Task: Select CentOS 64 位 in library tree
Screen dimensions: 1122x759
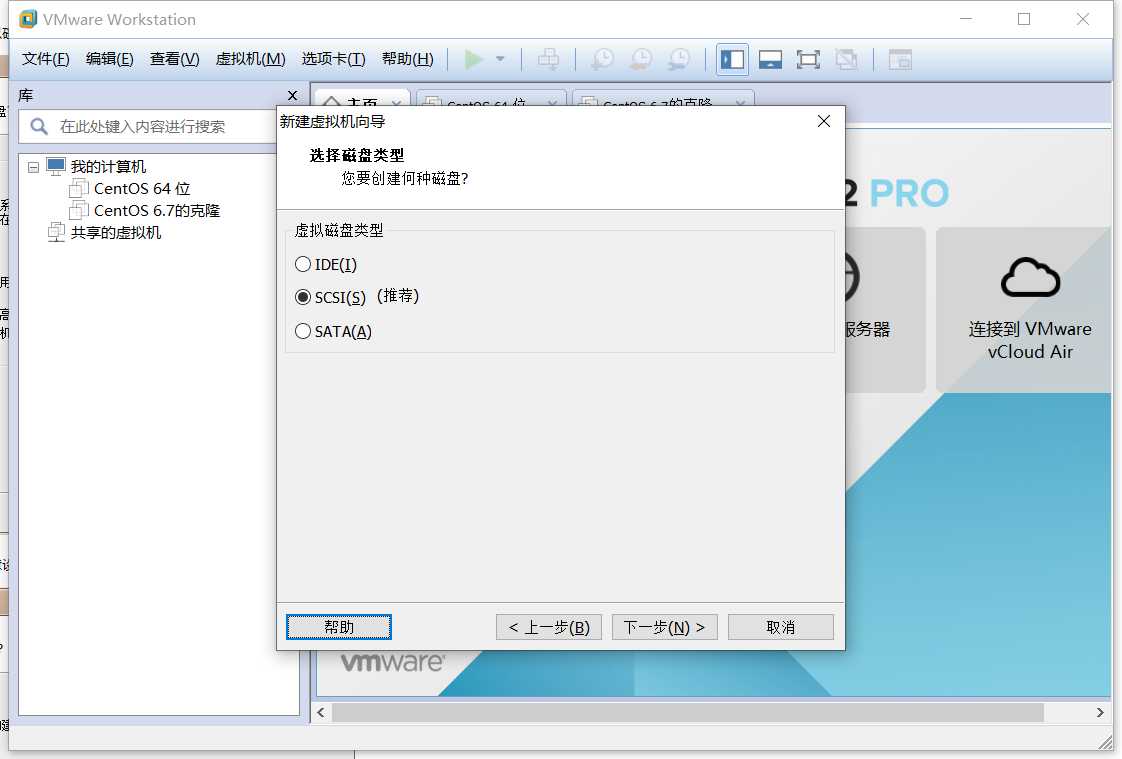Action: coord(142,189)
